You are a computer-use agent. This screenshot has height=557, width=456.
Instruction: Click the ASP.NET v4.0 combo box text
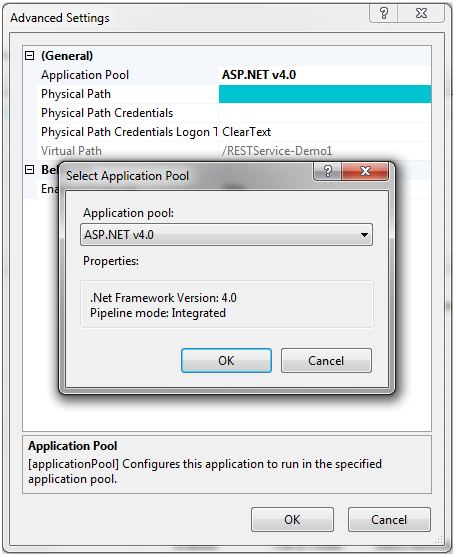point(119,235)
